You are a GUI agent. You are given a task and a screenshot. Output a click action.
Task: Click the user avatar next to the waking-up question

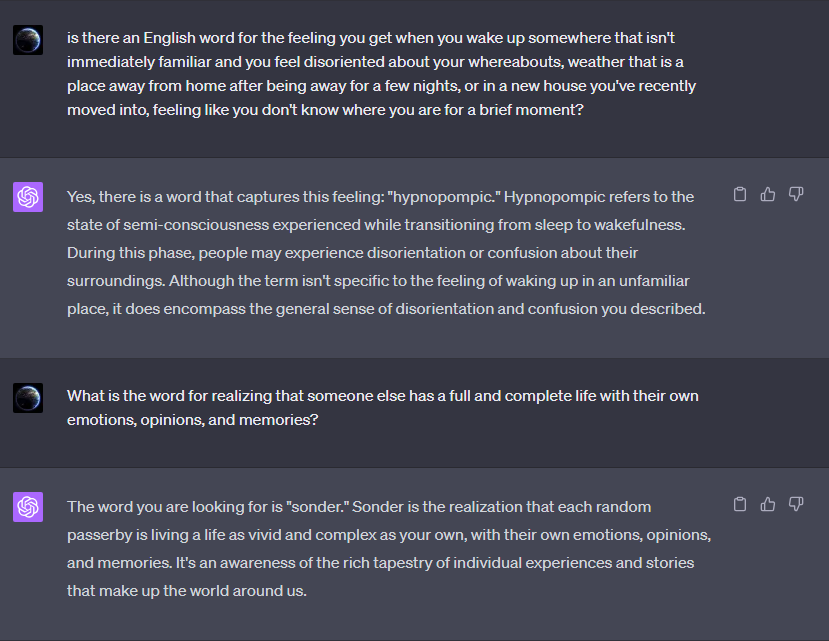click(28, 40)
